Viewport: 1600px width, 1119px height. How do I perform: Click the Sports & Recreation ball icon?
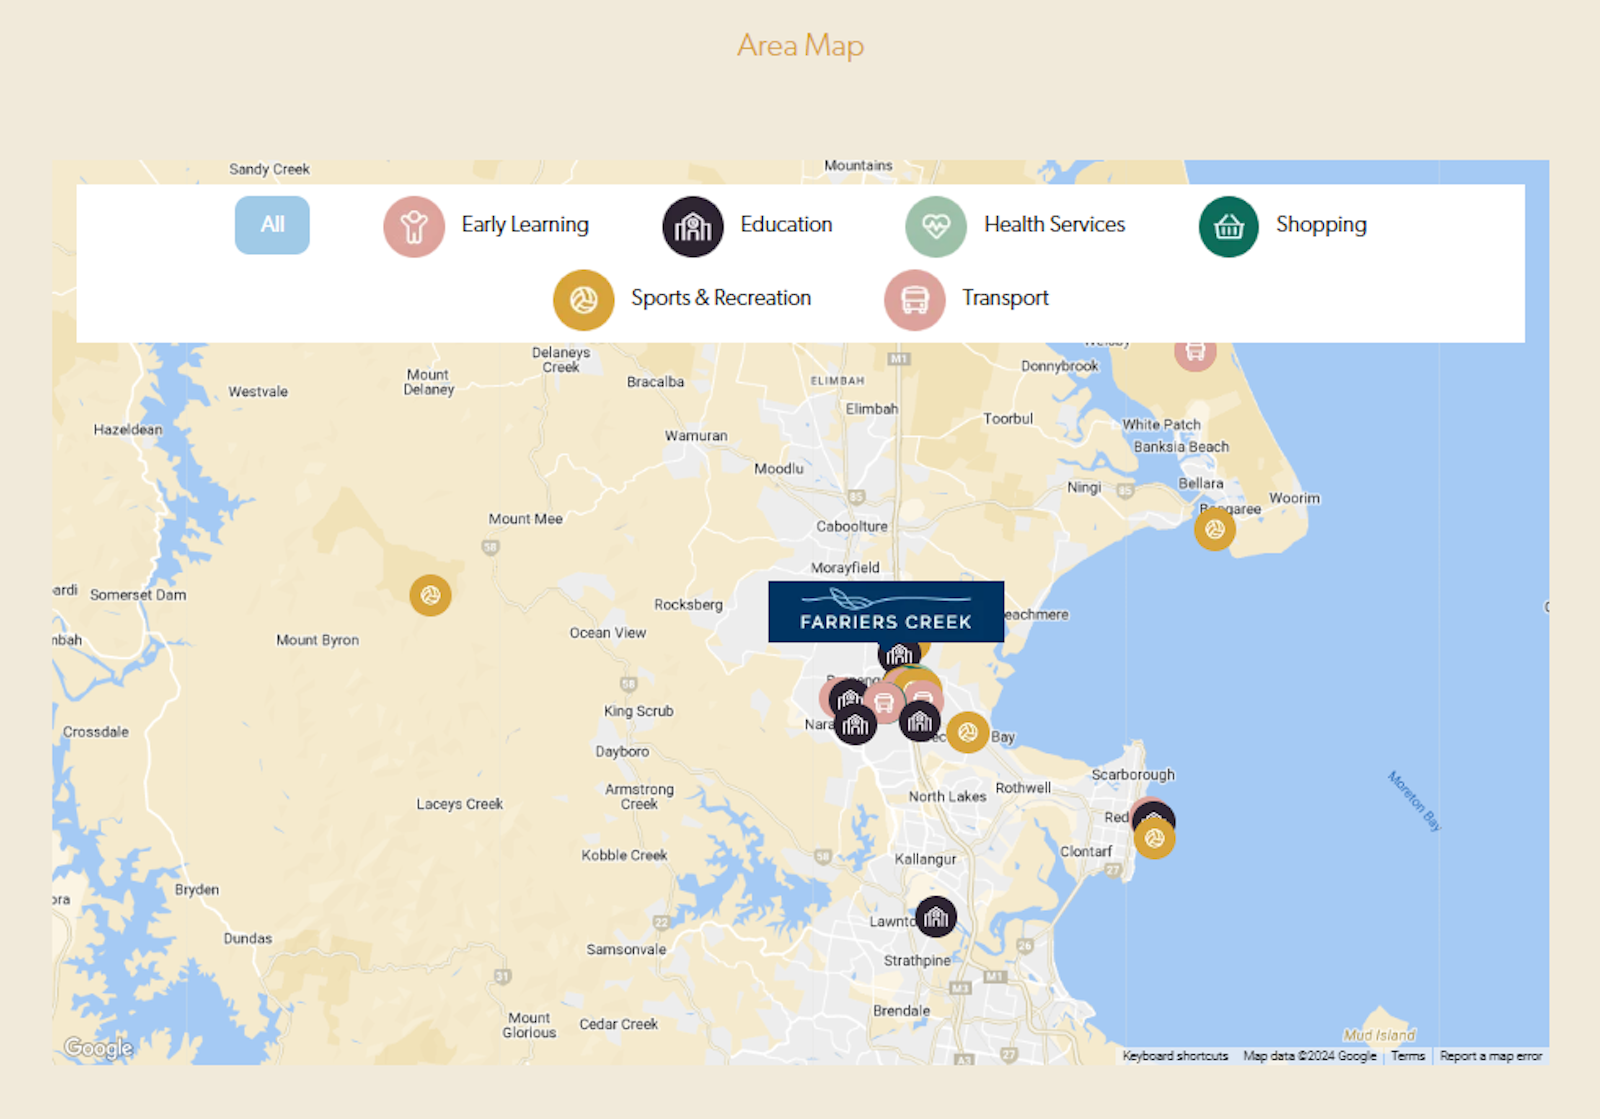tap(583, 299)
